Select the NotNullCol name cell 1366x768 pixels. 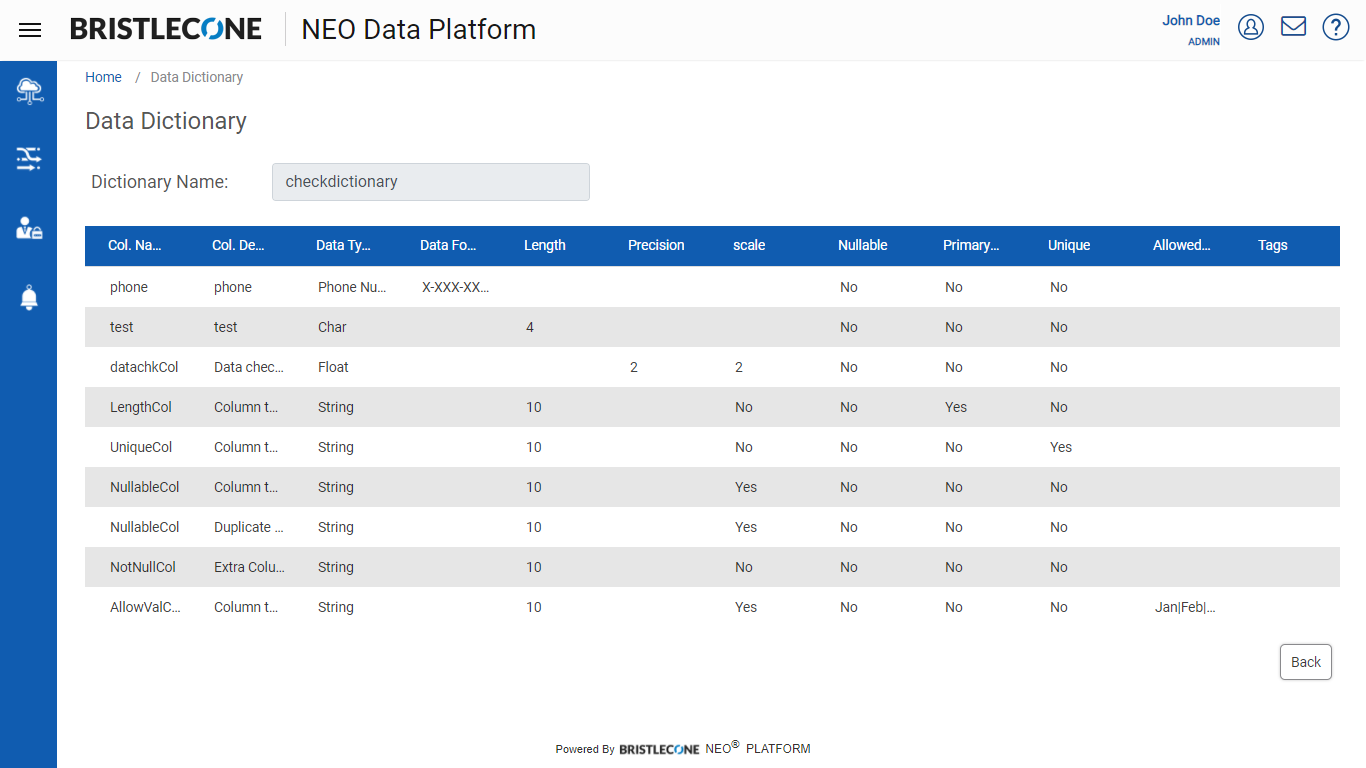coord(143,567)
